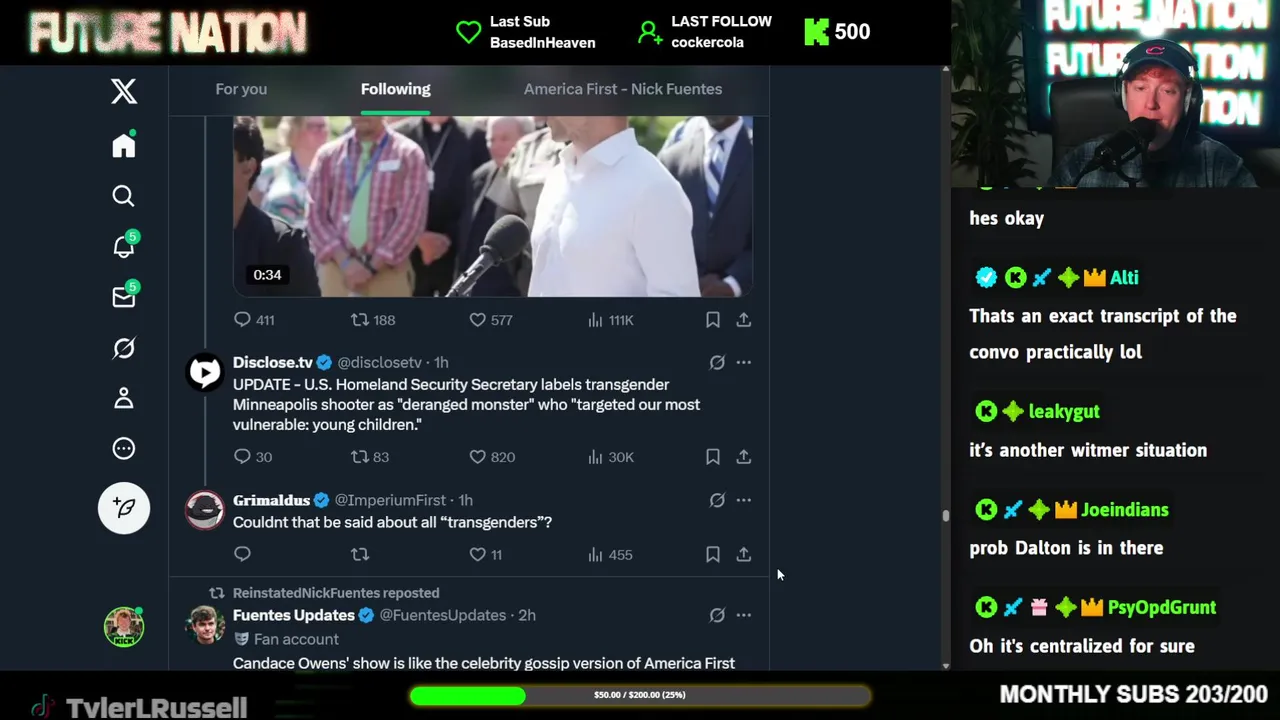1280x720 pixels.
Task: Click the Disclose.tv UPDATE post text
Action: 467,405
